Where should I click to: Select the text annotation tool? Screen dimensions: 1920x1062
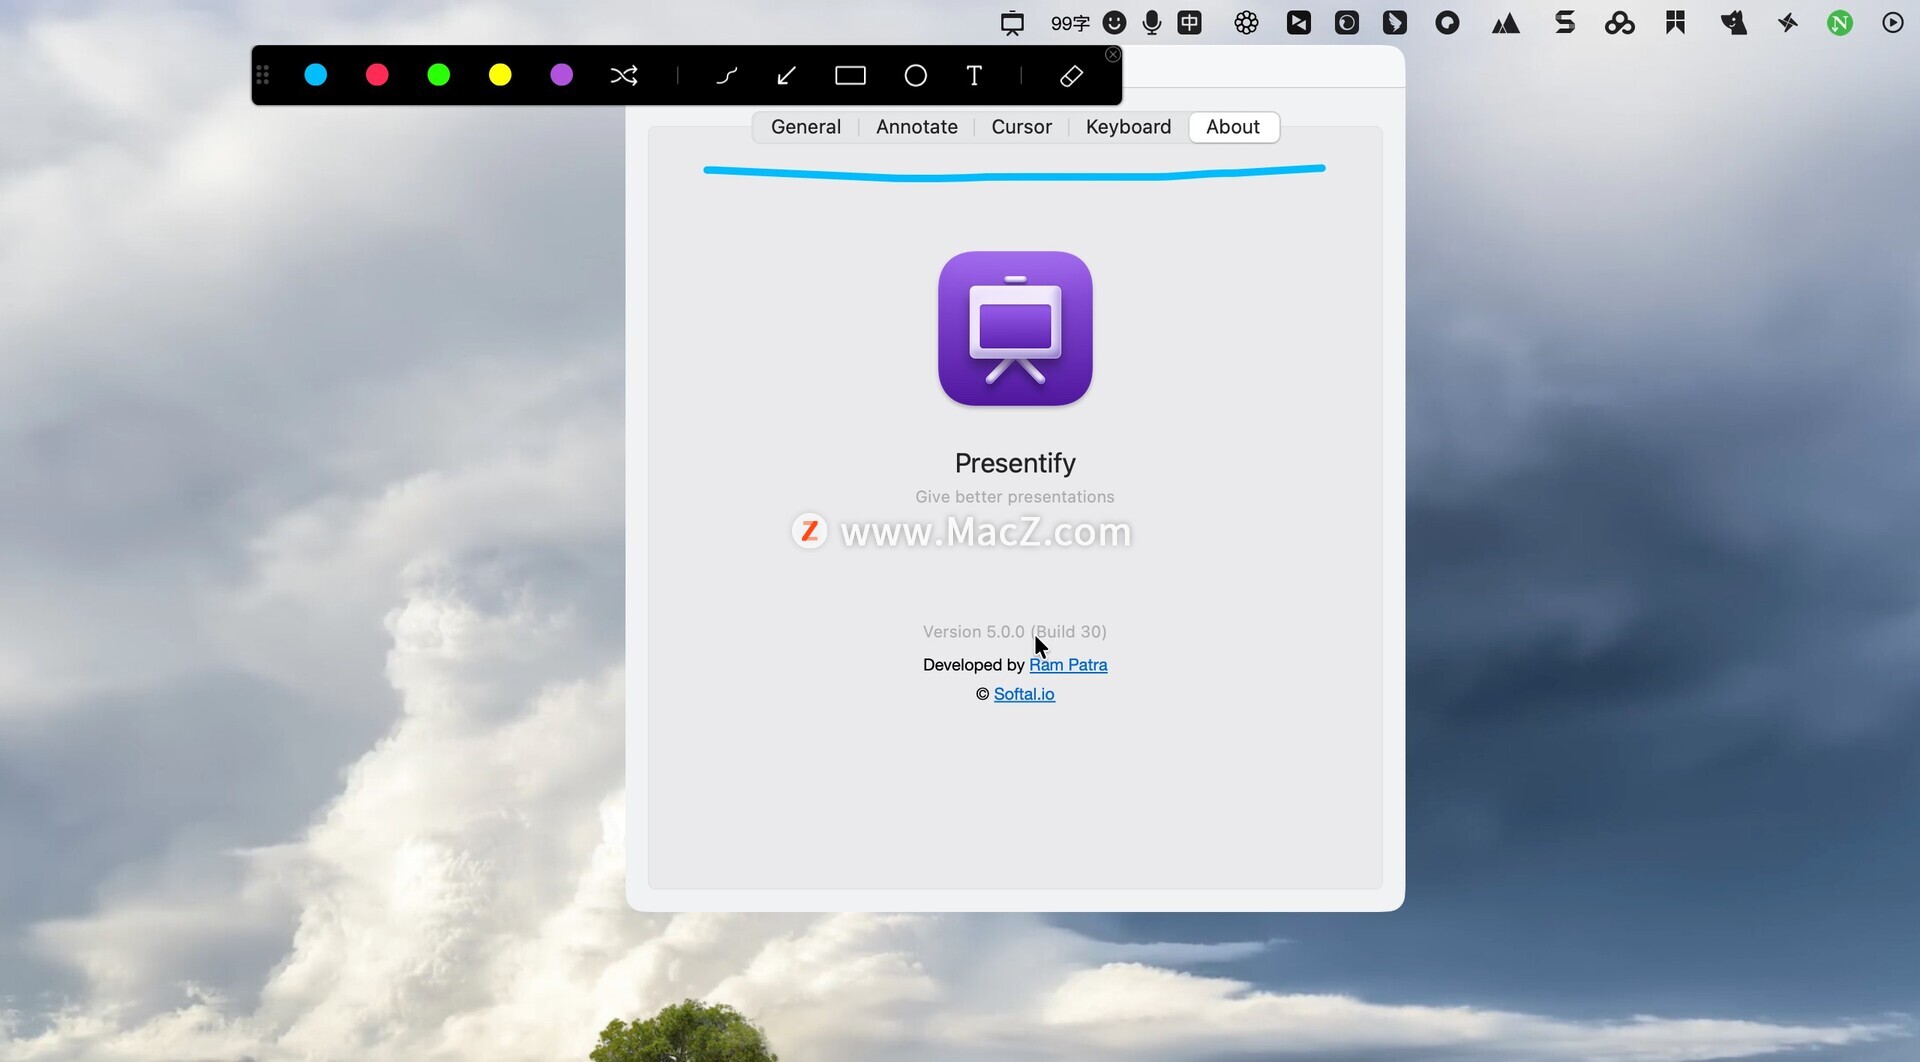(x=974, y=76)
